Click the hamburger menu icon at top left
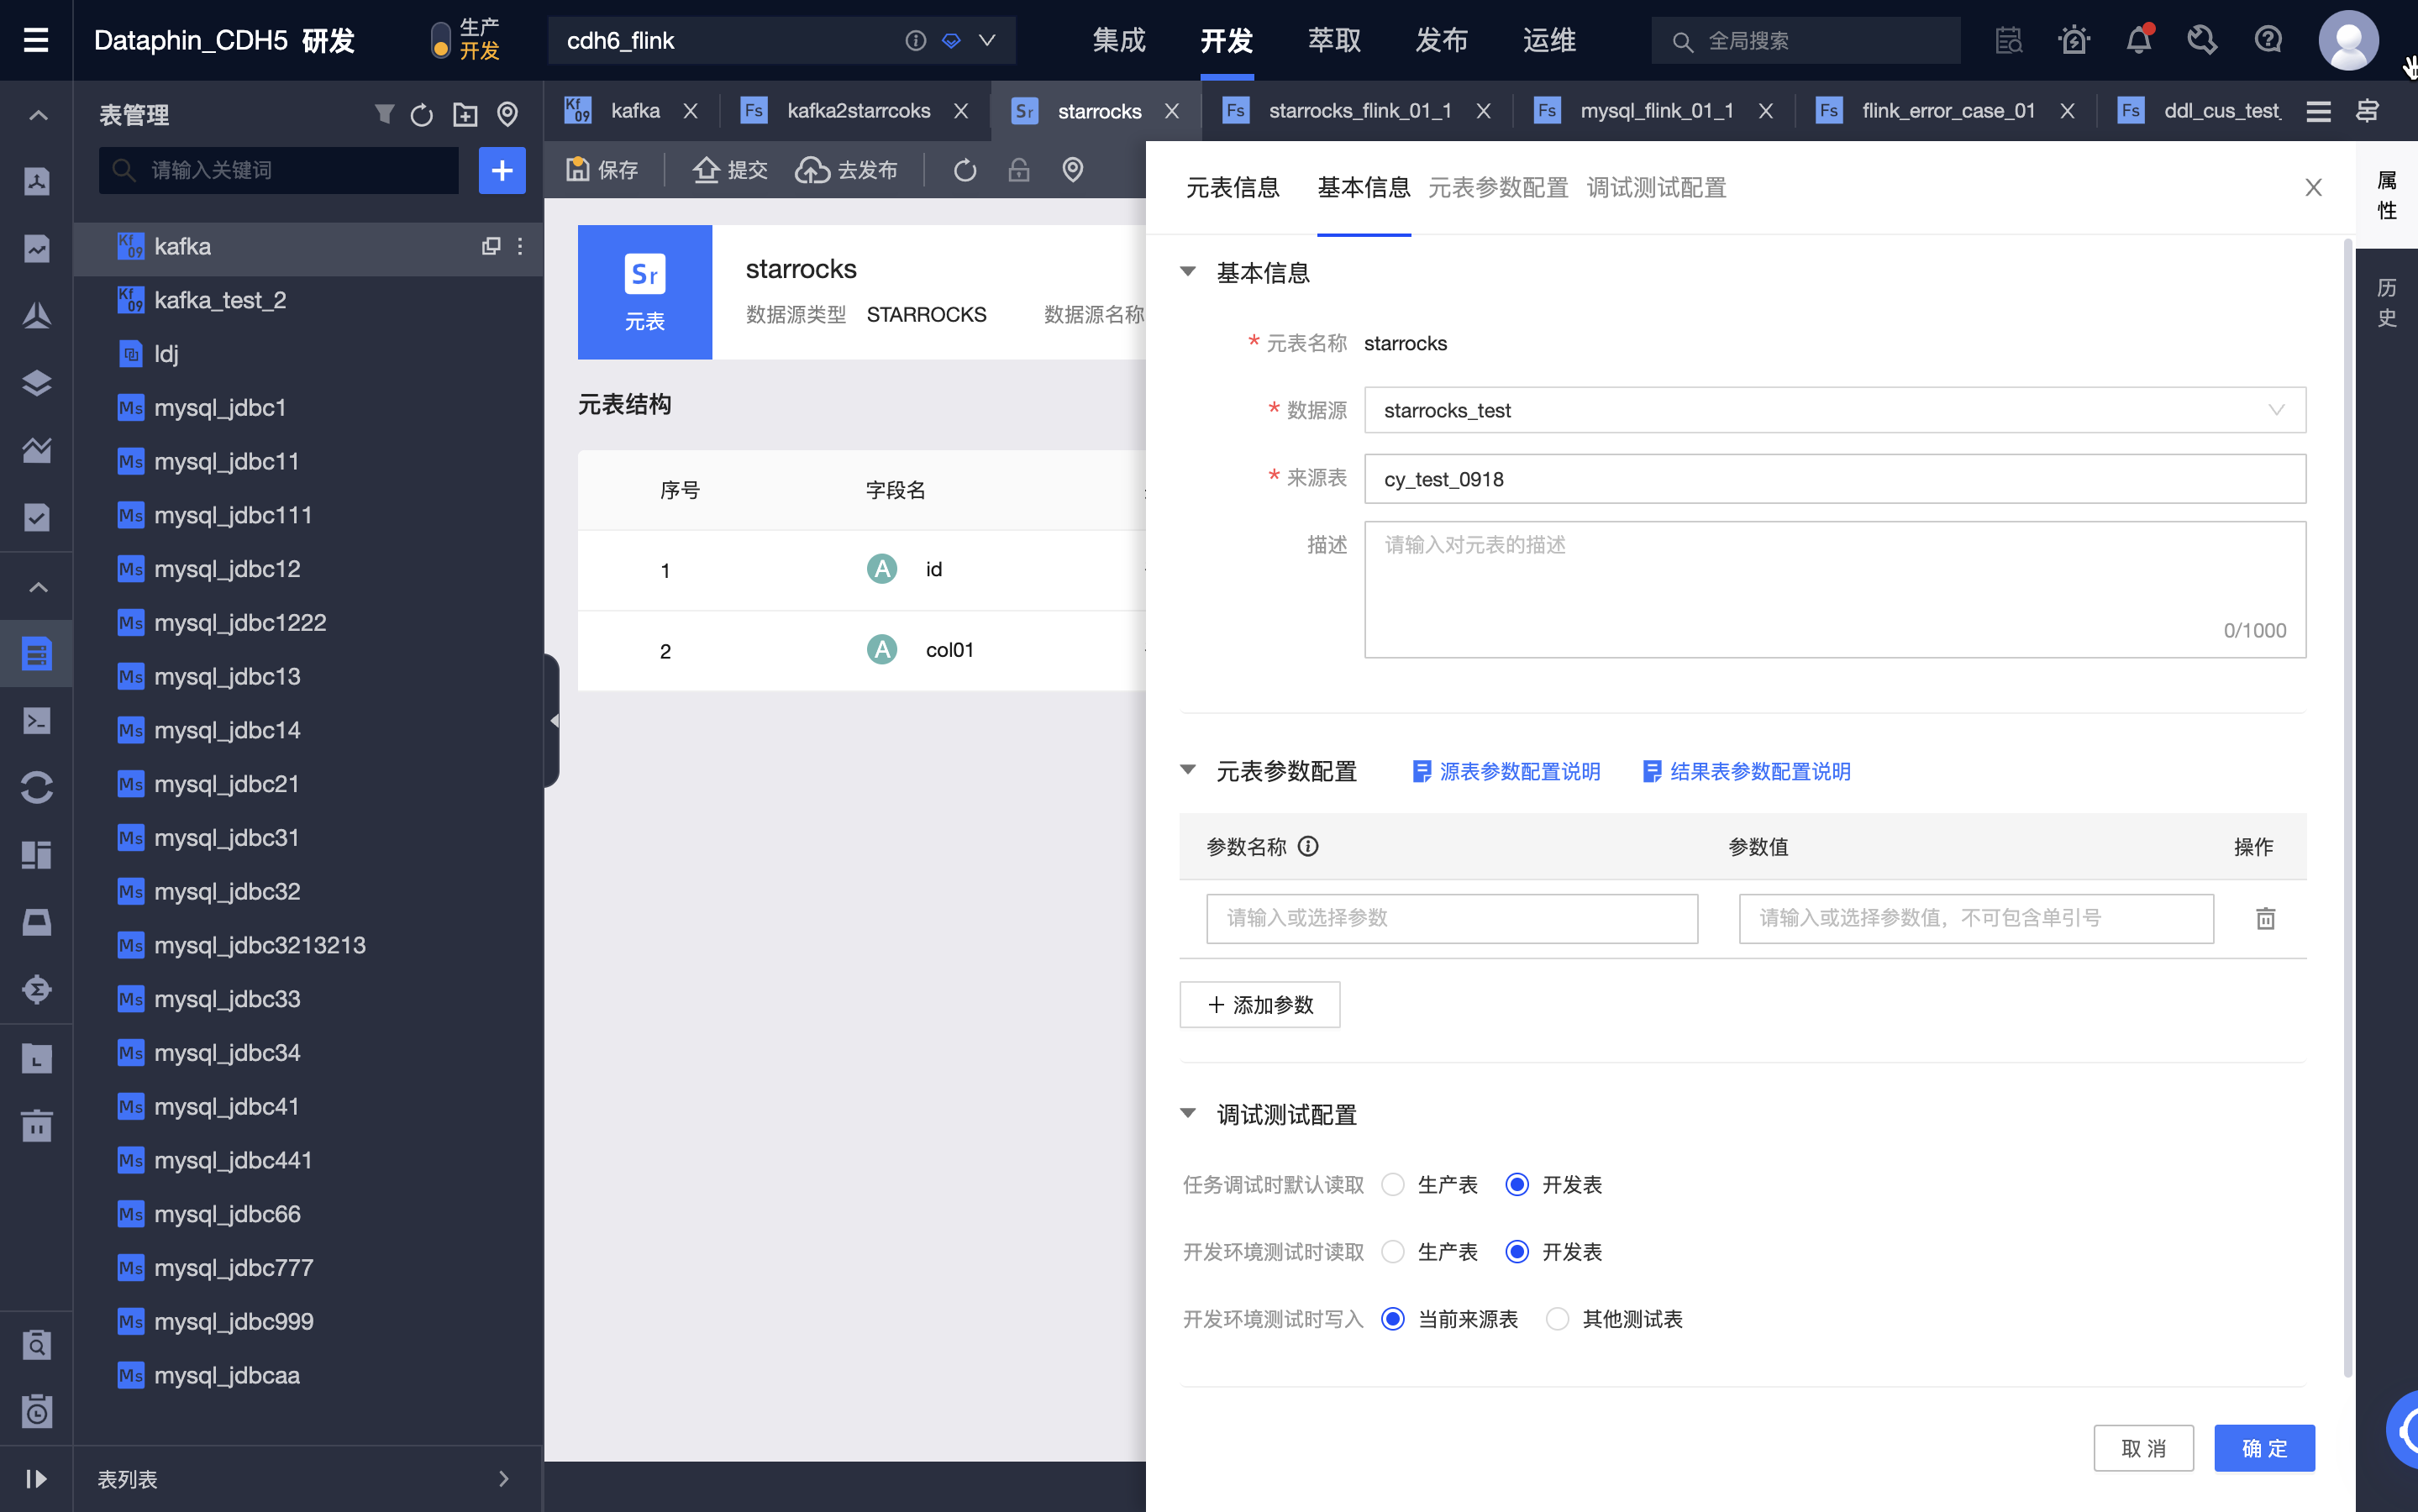 (36, 40)
